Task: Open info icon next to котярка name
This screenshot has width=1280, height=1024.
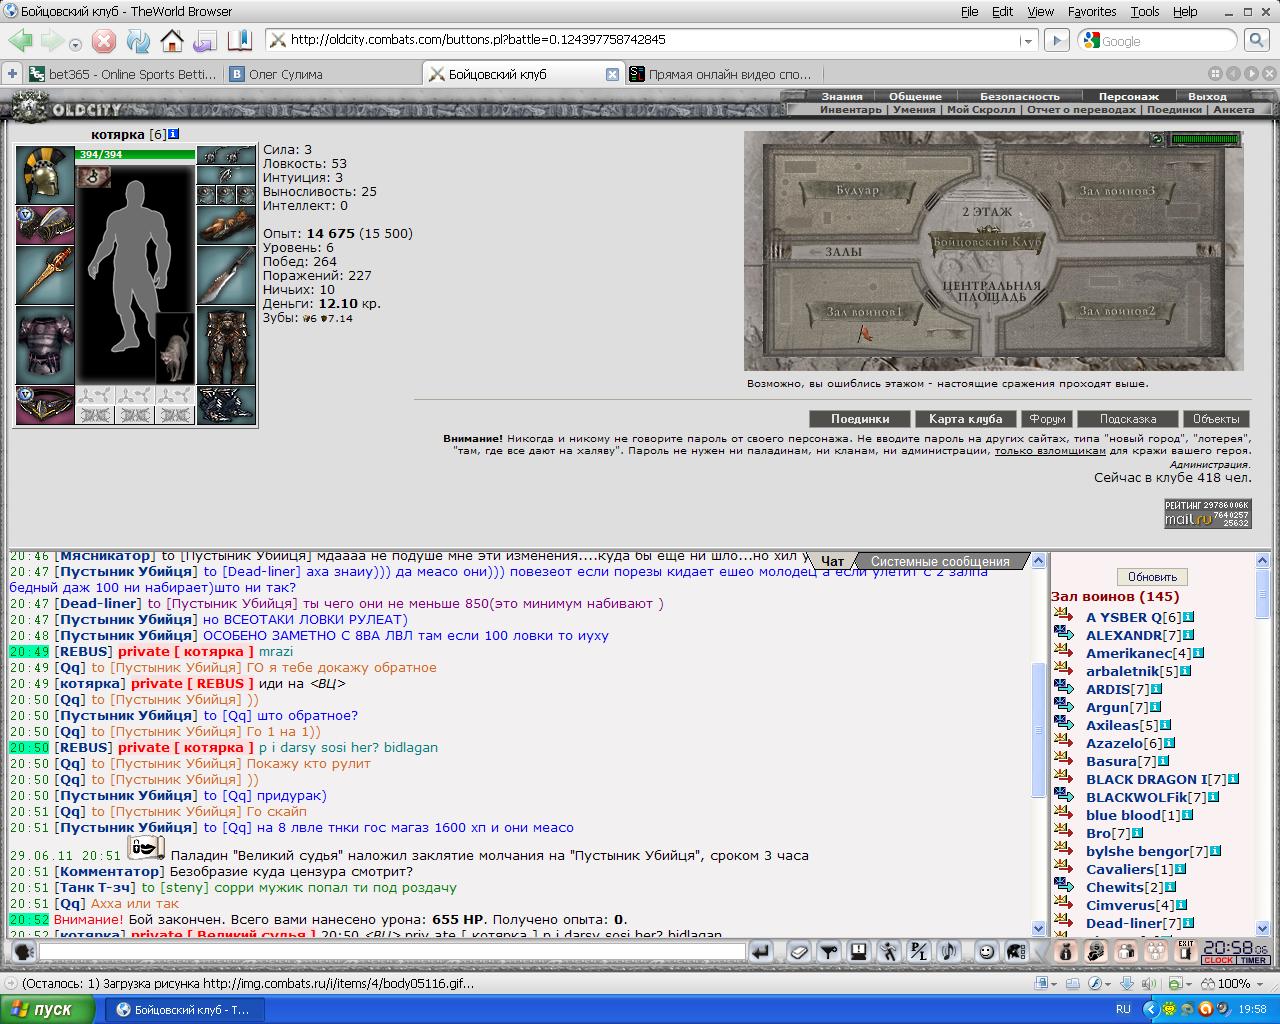Action: (x=173, y=134)
